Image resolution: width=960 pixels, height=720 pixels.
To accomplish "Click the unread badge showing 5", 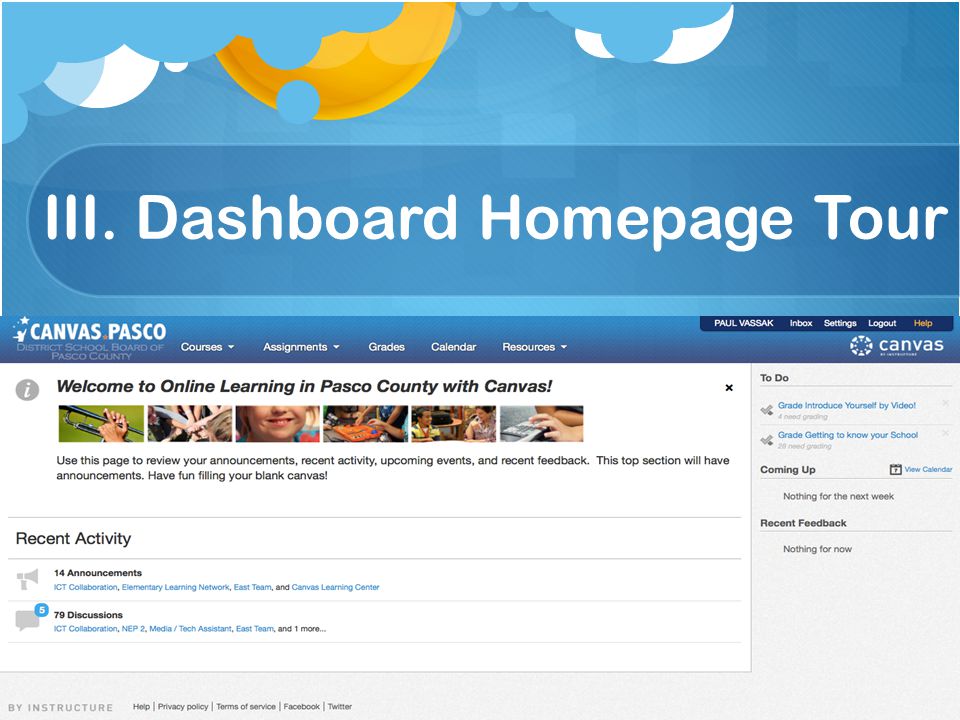I will [41, 610].
